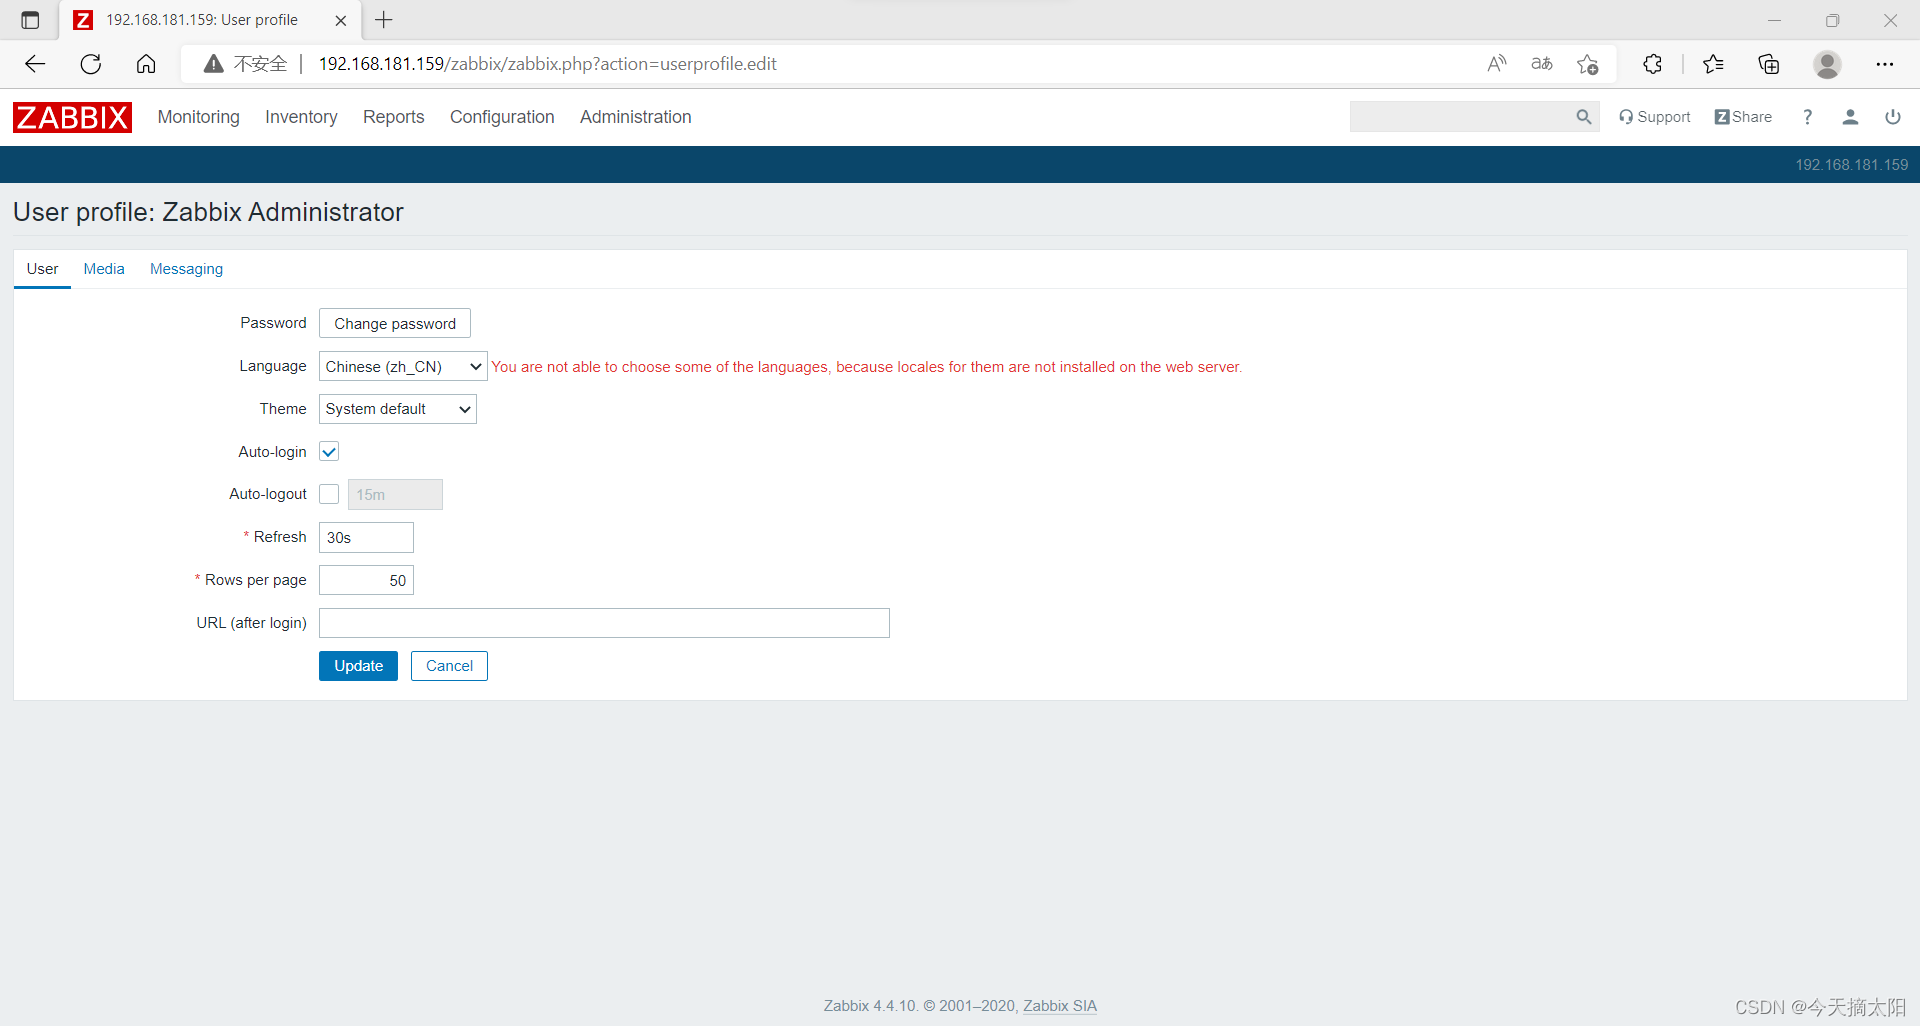Click the Refresh input field
The width and height of the screenshot is (1920, 1026).
pos(366,537)
